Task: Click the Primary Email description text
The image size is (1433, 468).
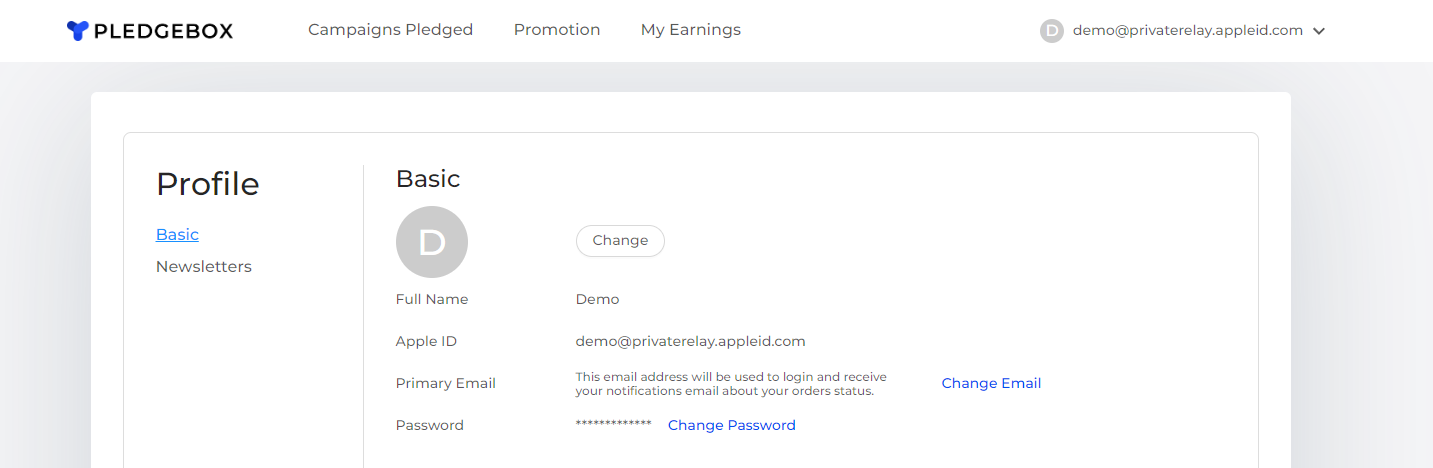Action: (x=731, y=384)
